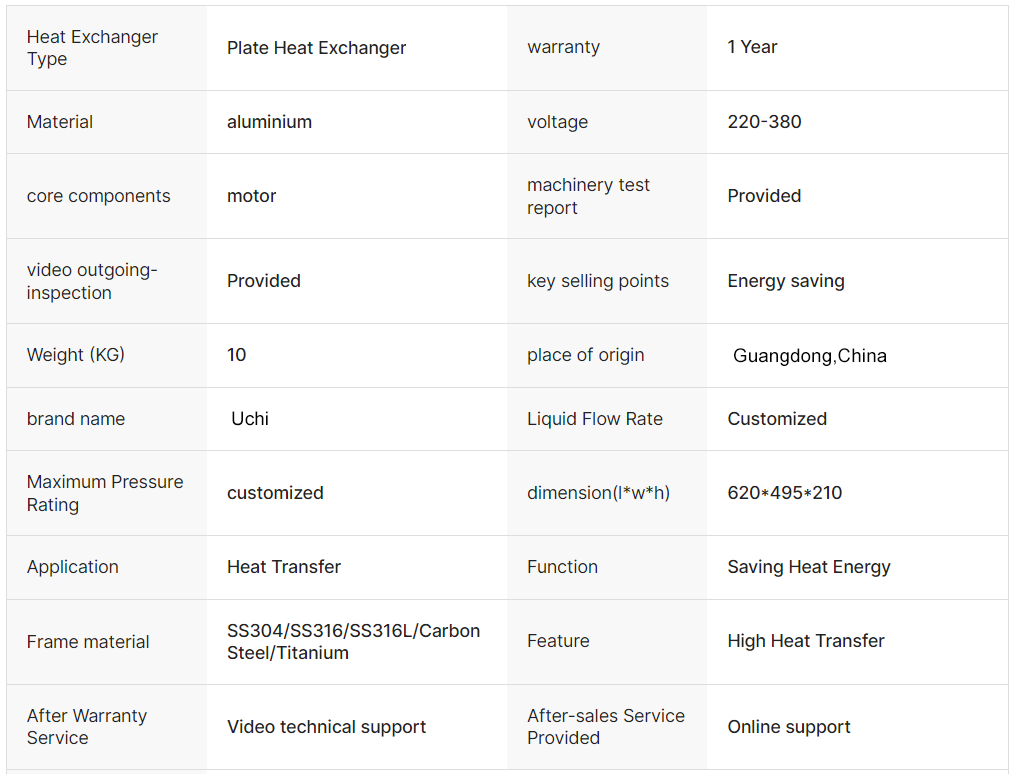Select the weight value '10'

pos(237,355)
